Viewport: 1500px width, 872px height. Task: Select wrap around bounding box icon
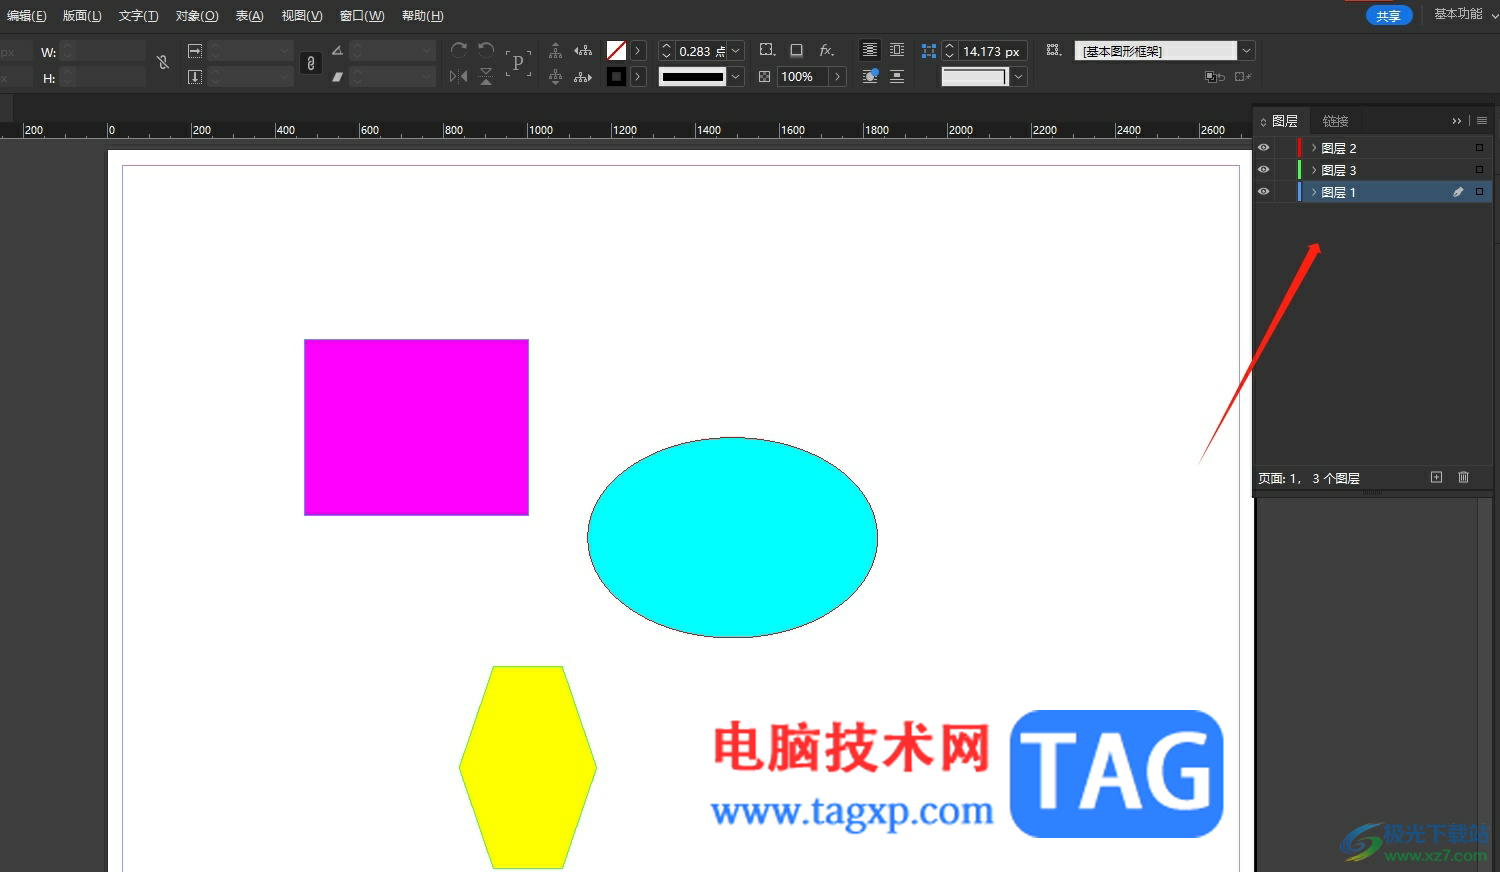(x=897, y=50)
